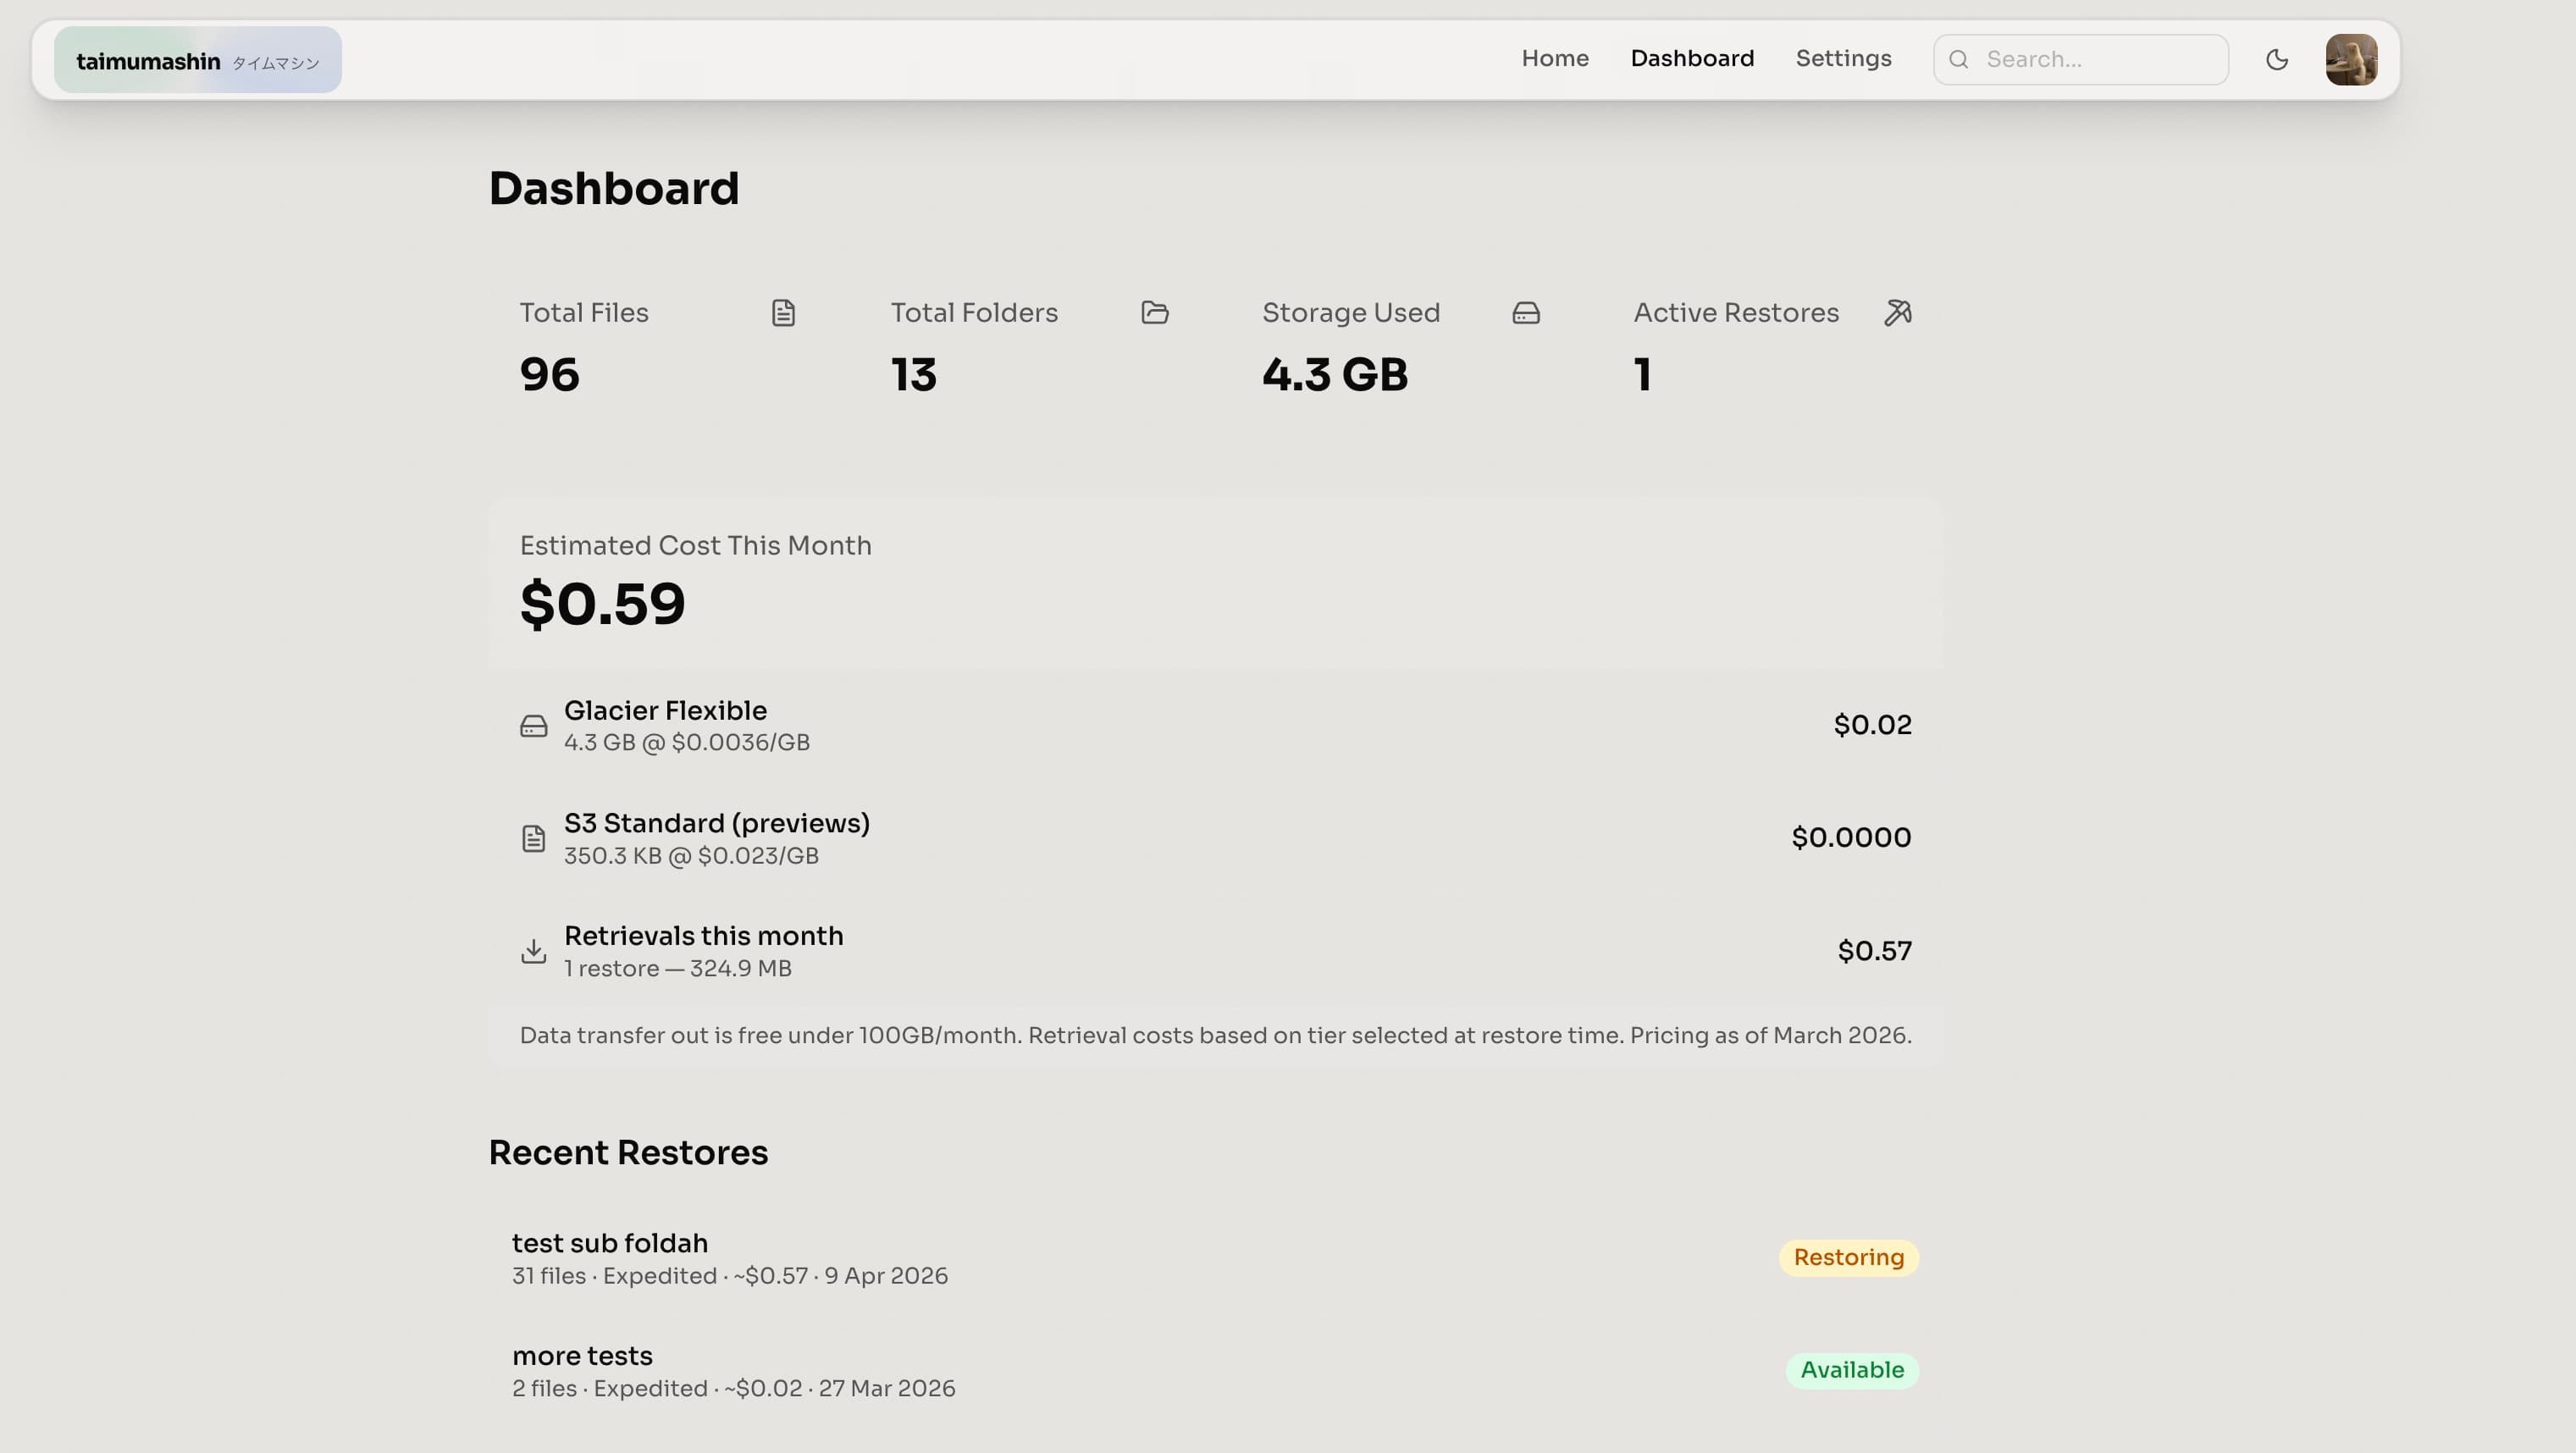The height and width of the screenshot is (1453, 2576).
Task: Click the Recent Restores heading
Action: tap(628, 1152)
